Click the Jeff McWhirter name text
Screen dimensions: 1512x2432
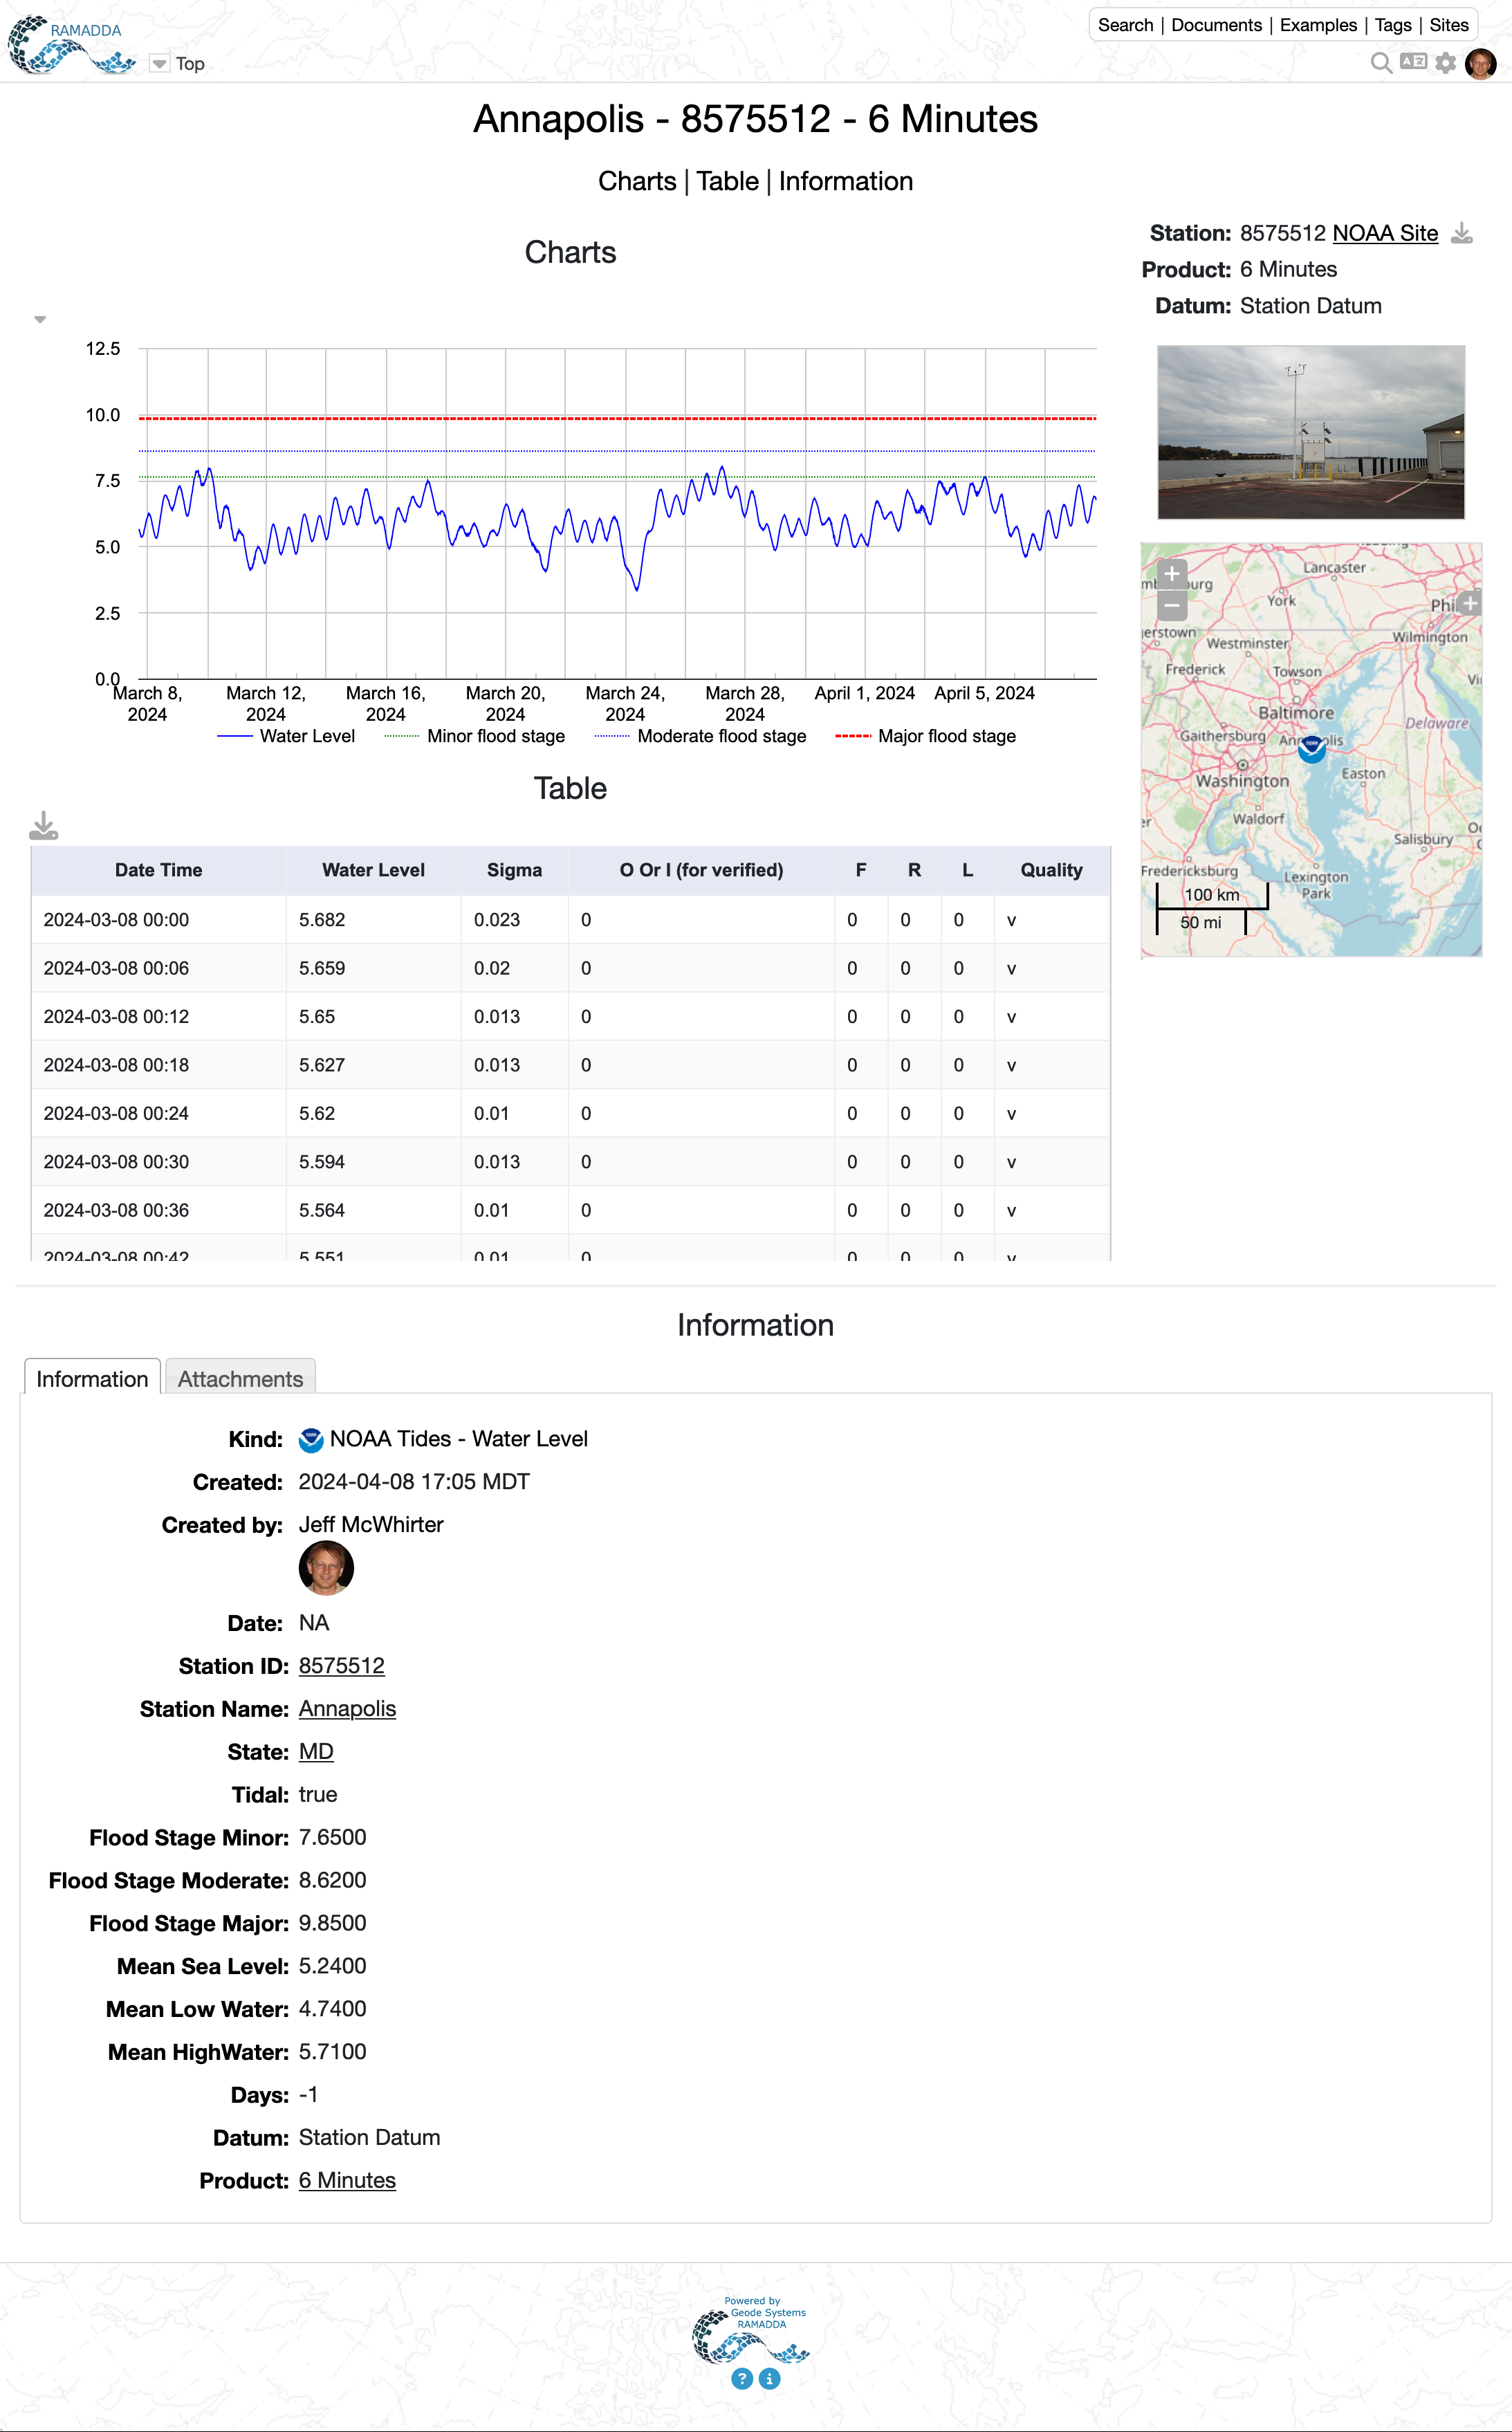371,1524
